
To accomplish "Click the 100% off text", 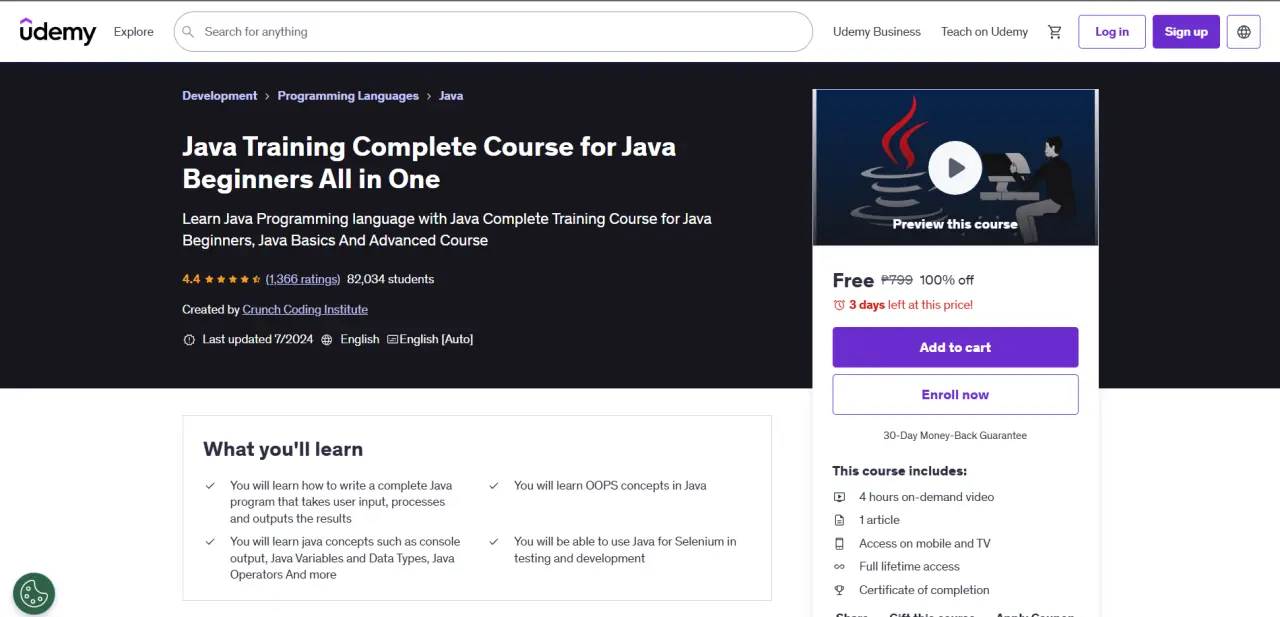I will [947, 280].
